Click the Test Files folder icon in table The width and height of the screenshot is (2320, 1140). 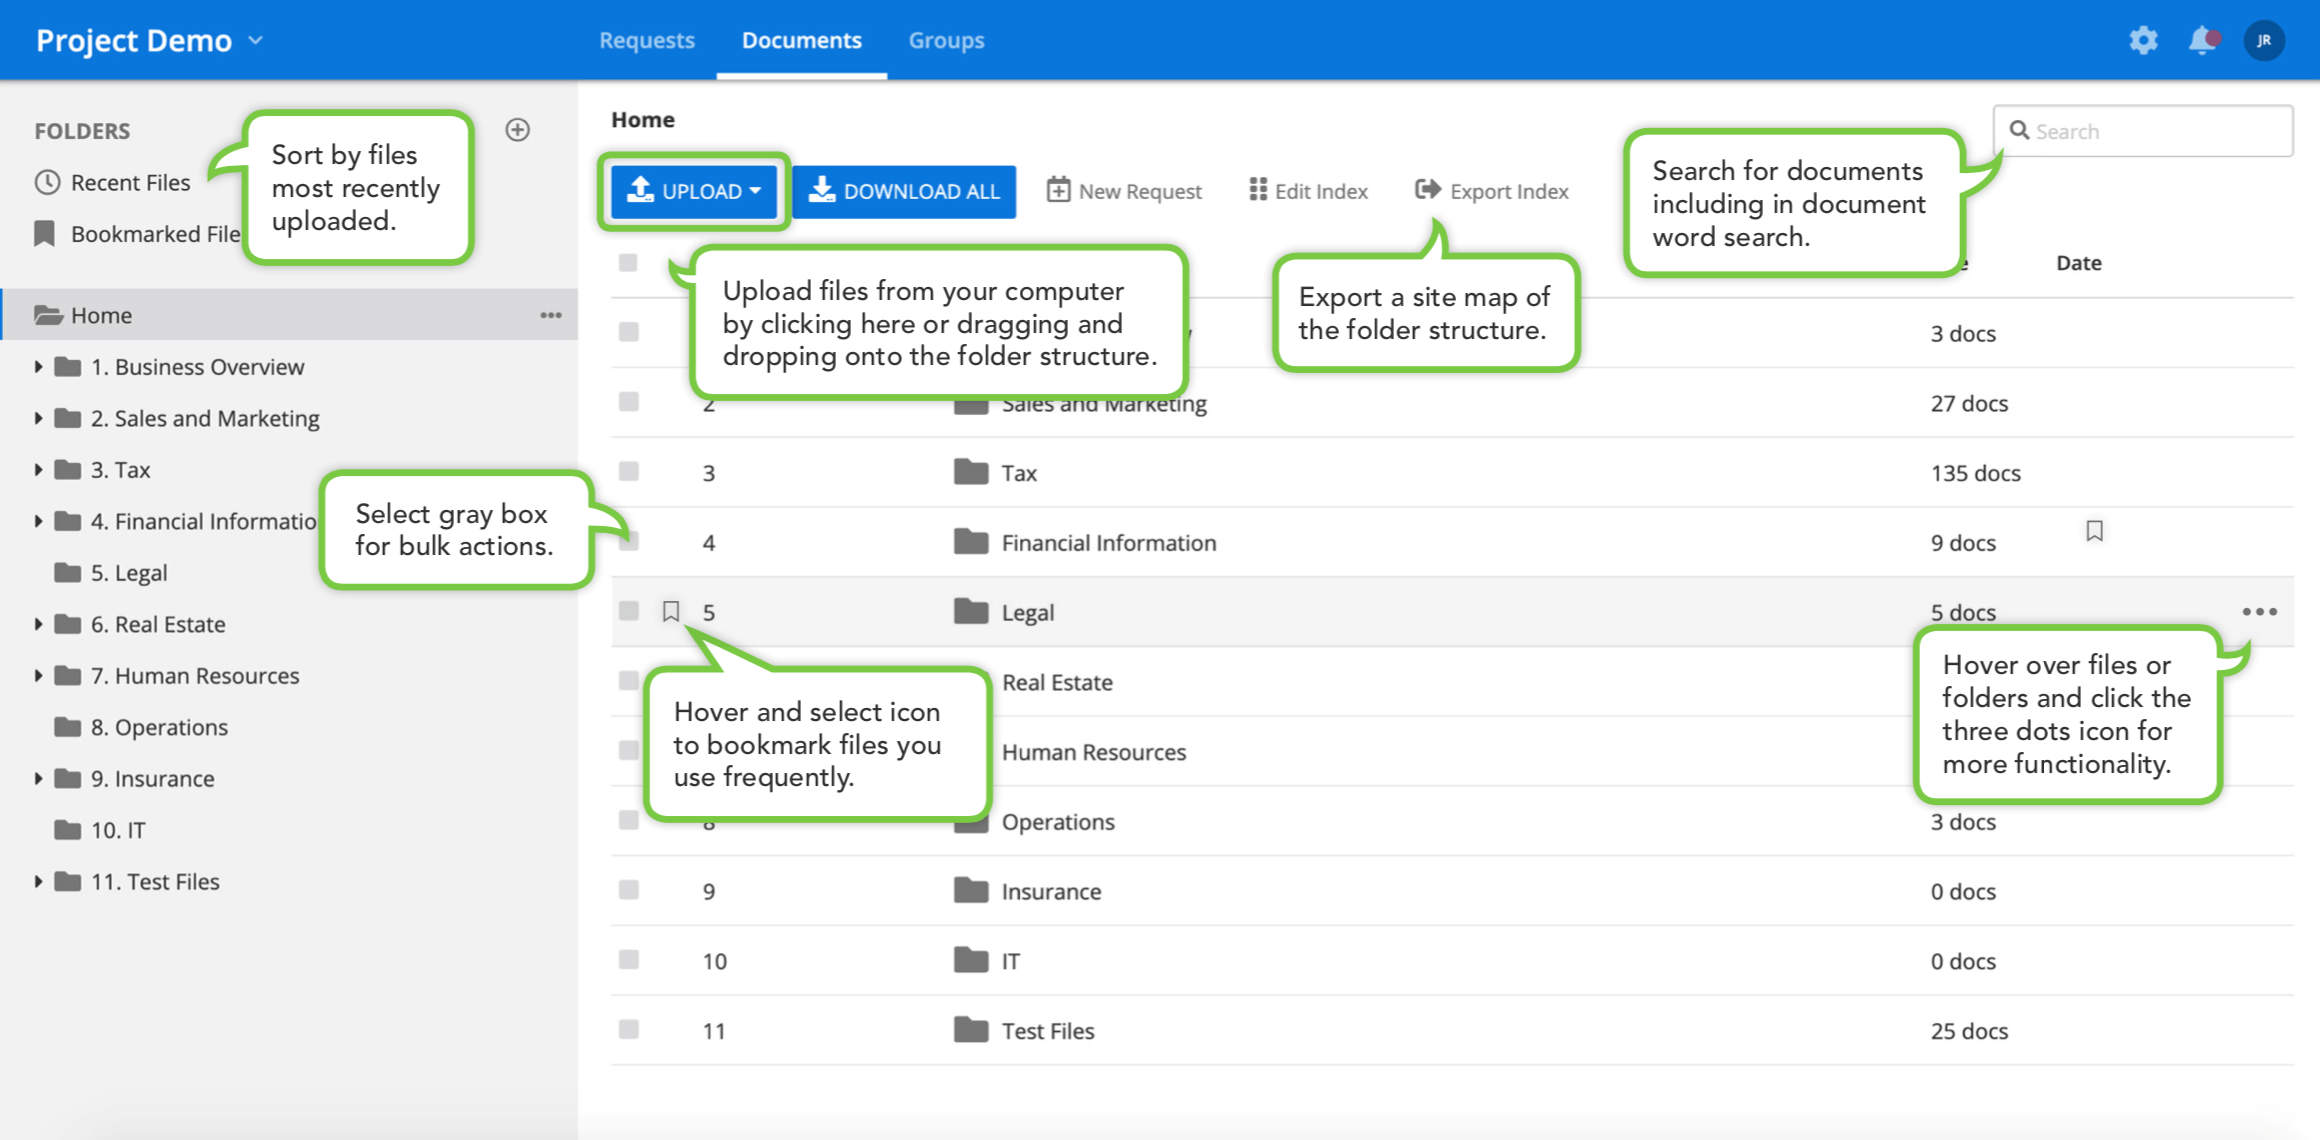(970, 1030)
